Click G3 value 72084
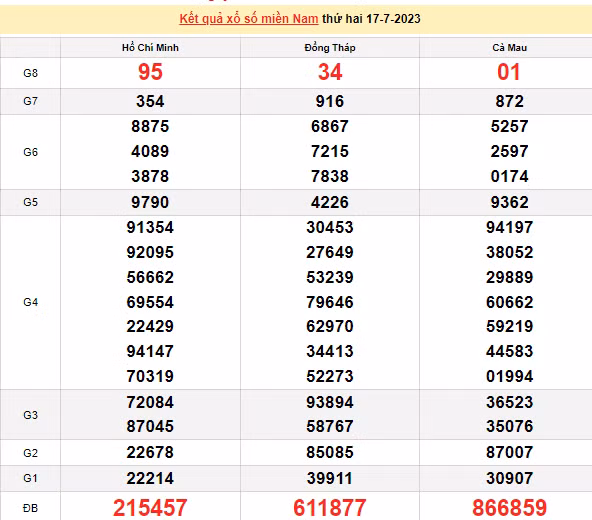 click(x=150, y=402)
